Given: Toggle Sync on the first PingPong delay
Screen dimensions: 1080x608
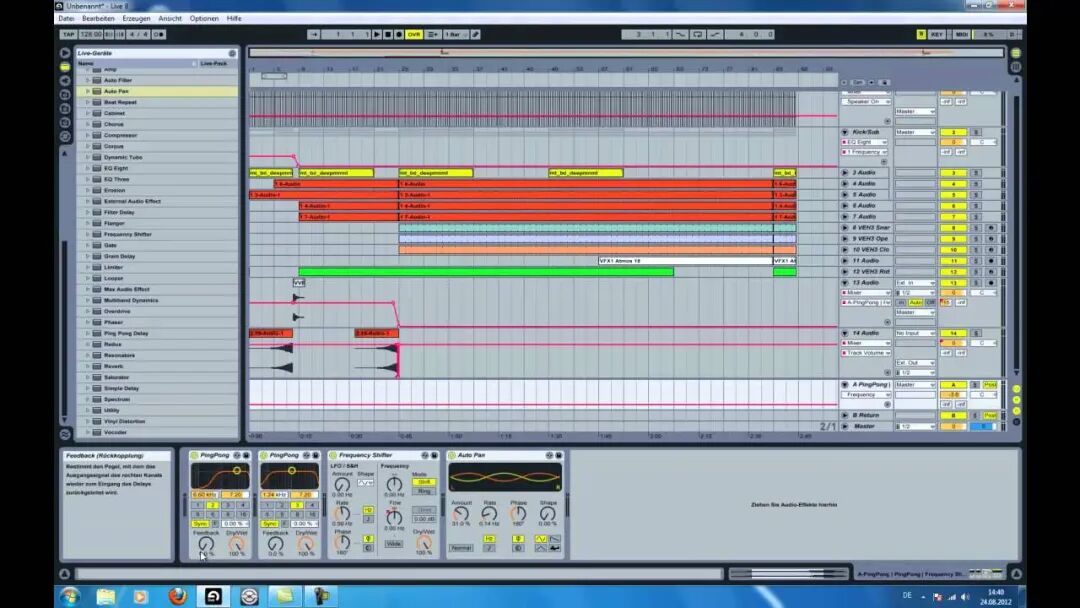Looking at the screenshot, I should 200,524.
